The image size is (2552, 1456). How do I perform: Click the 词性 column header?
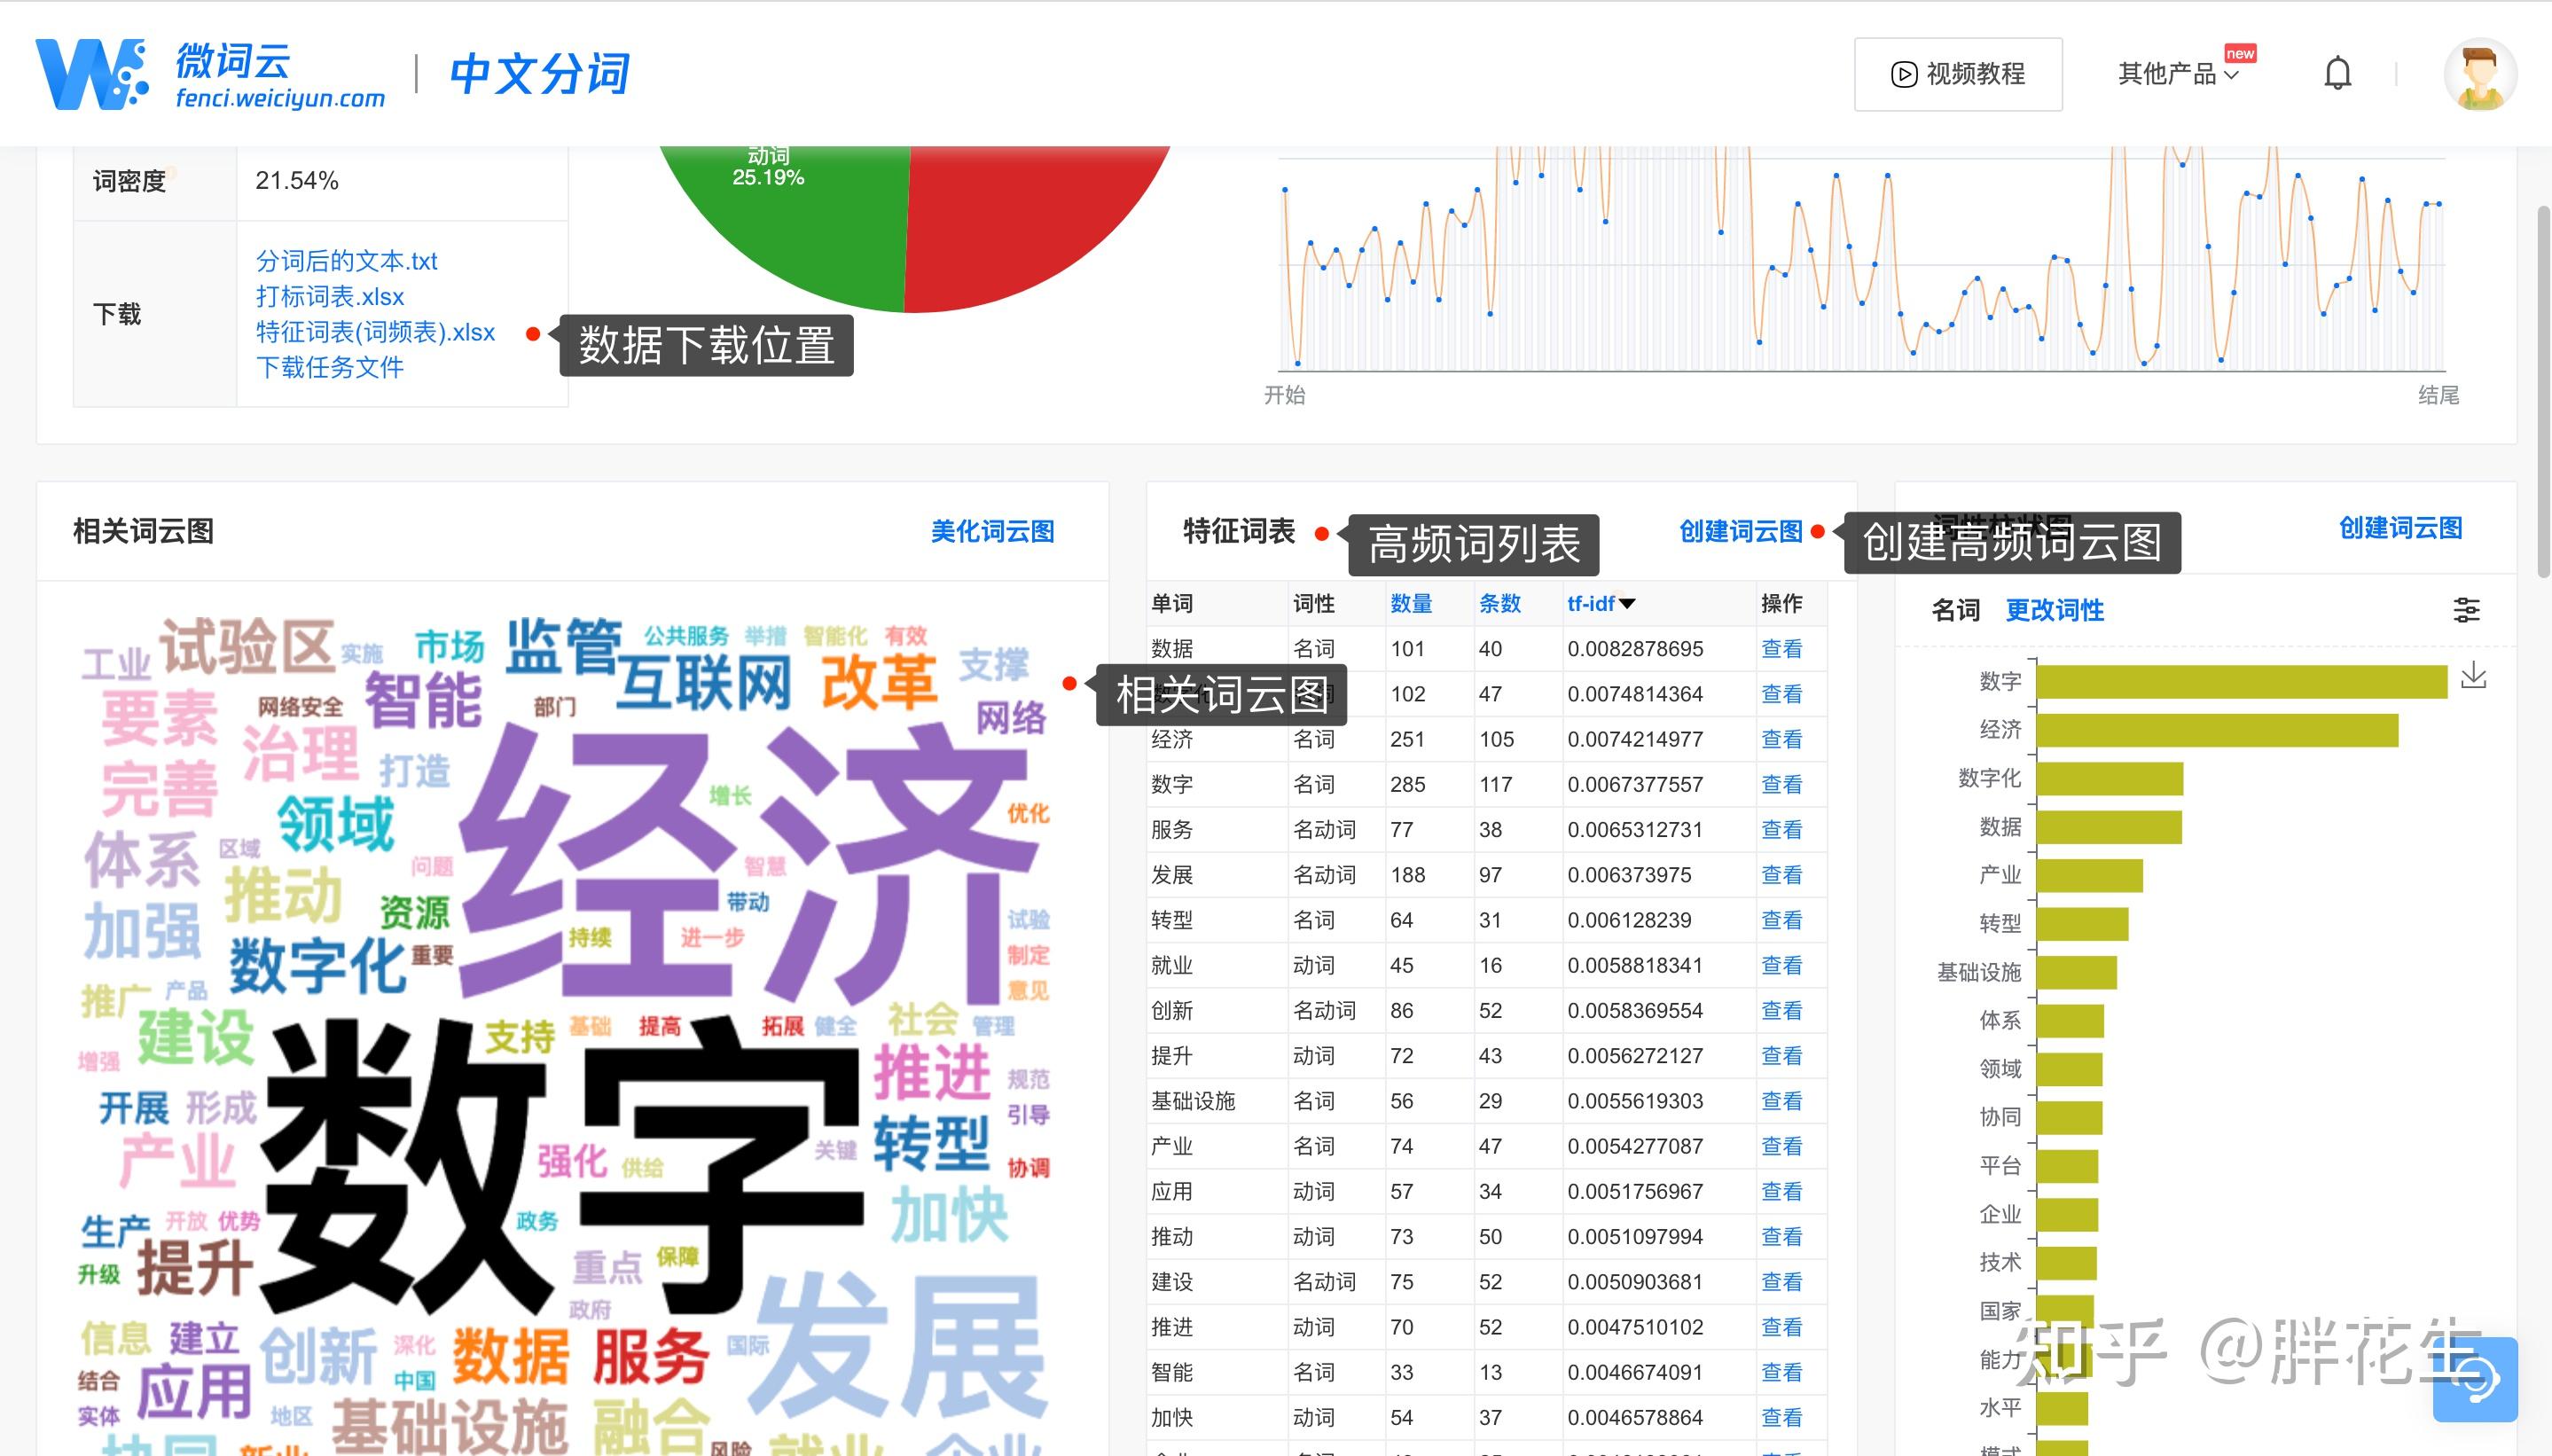(1313, 603)
